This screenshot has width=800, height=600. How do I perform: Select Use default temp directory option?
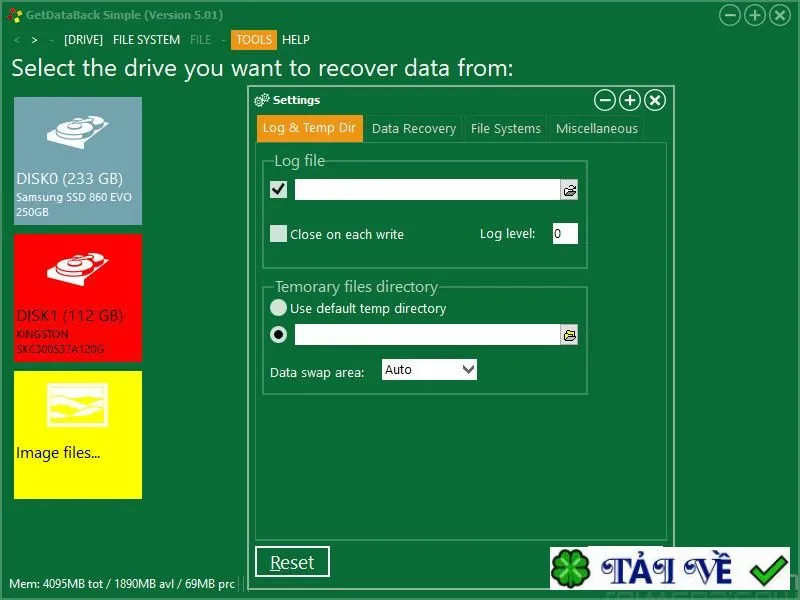pos(278,308)
